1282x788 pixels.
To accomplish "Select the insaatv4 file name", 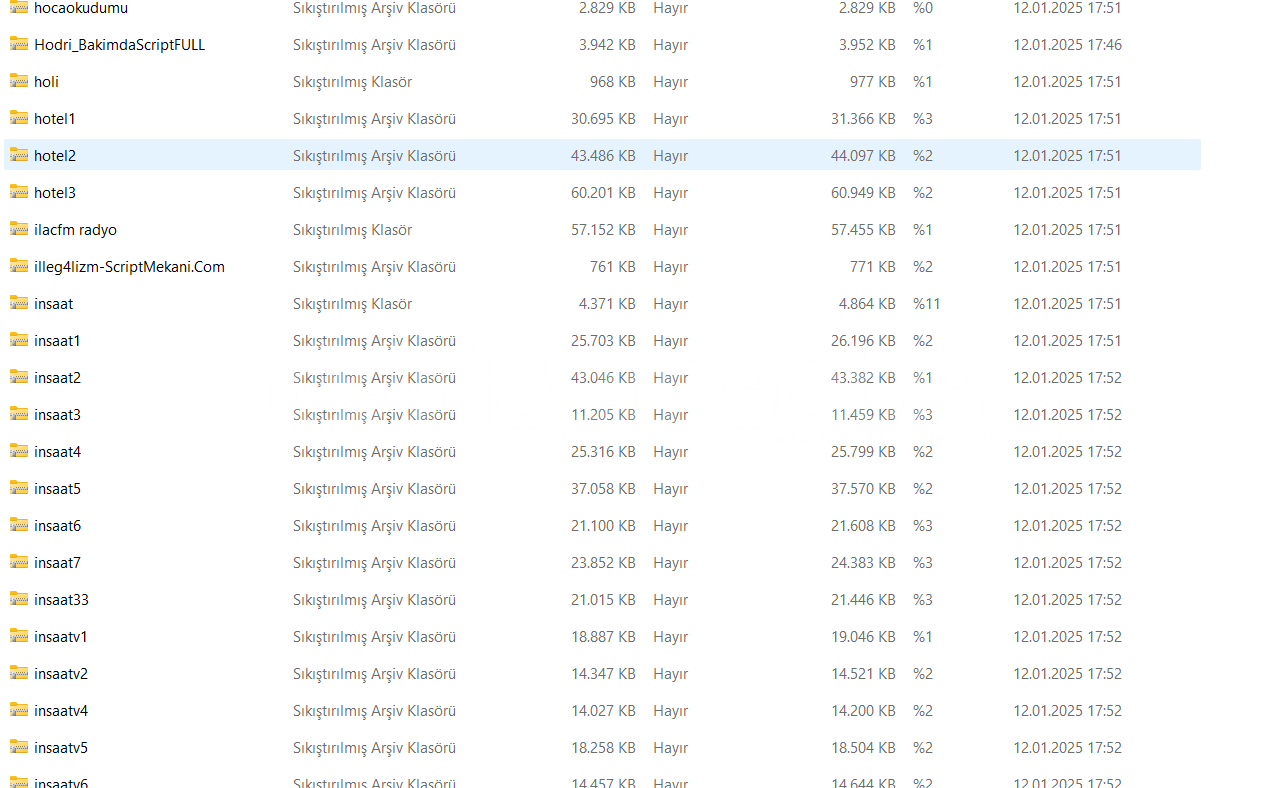I will pyautogui.click(x=61, y=711).
